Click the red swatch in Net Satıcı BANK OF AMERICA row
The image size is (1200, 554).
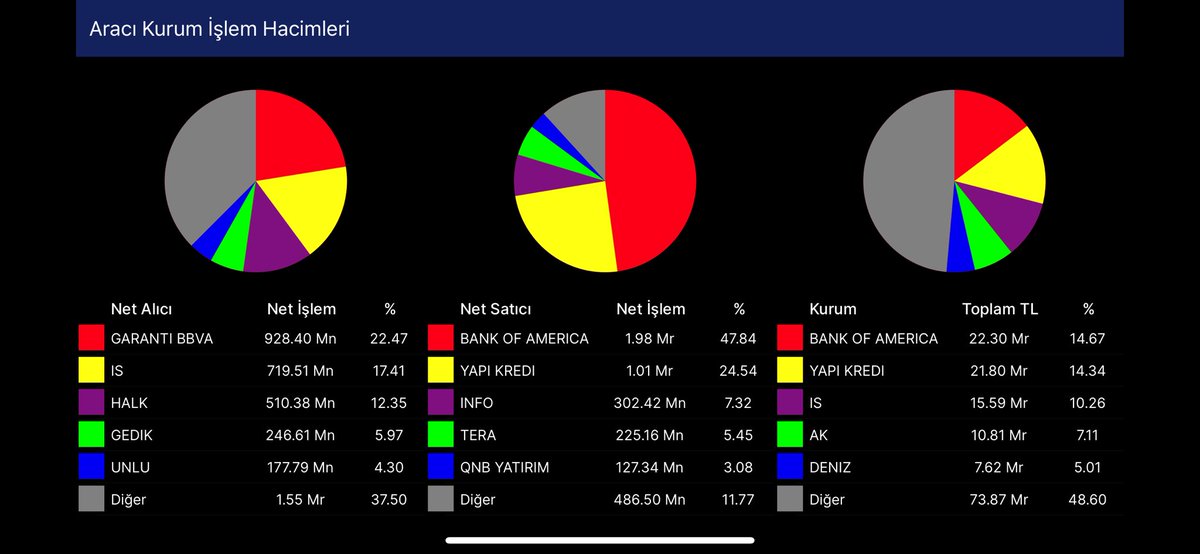[x=440, y=338]
